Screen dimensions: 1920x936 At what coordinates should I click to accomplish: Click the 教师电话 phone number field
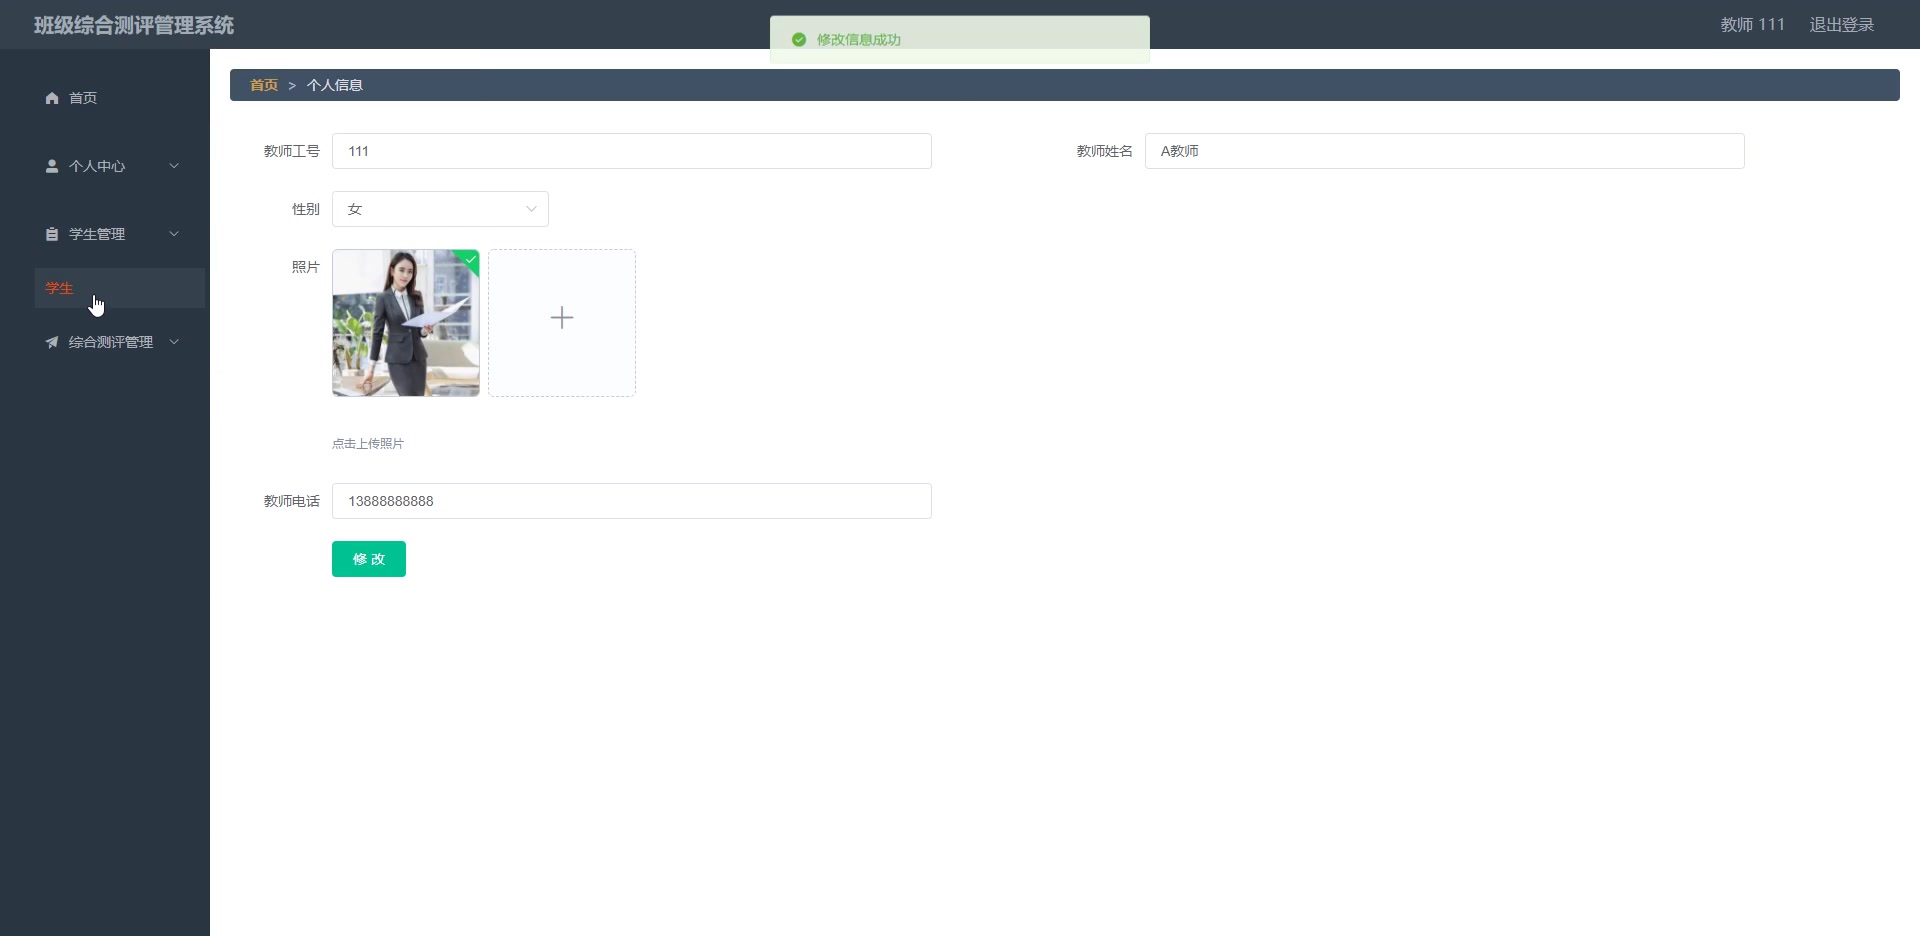(631, 501)
